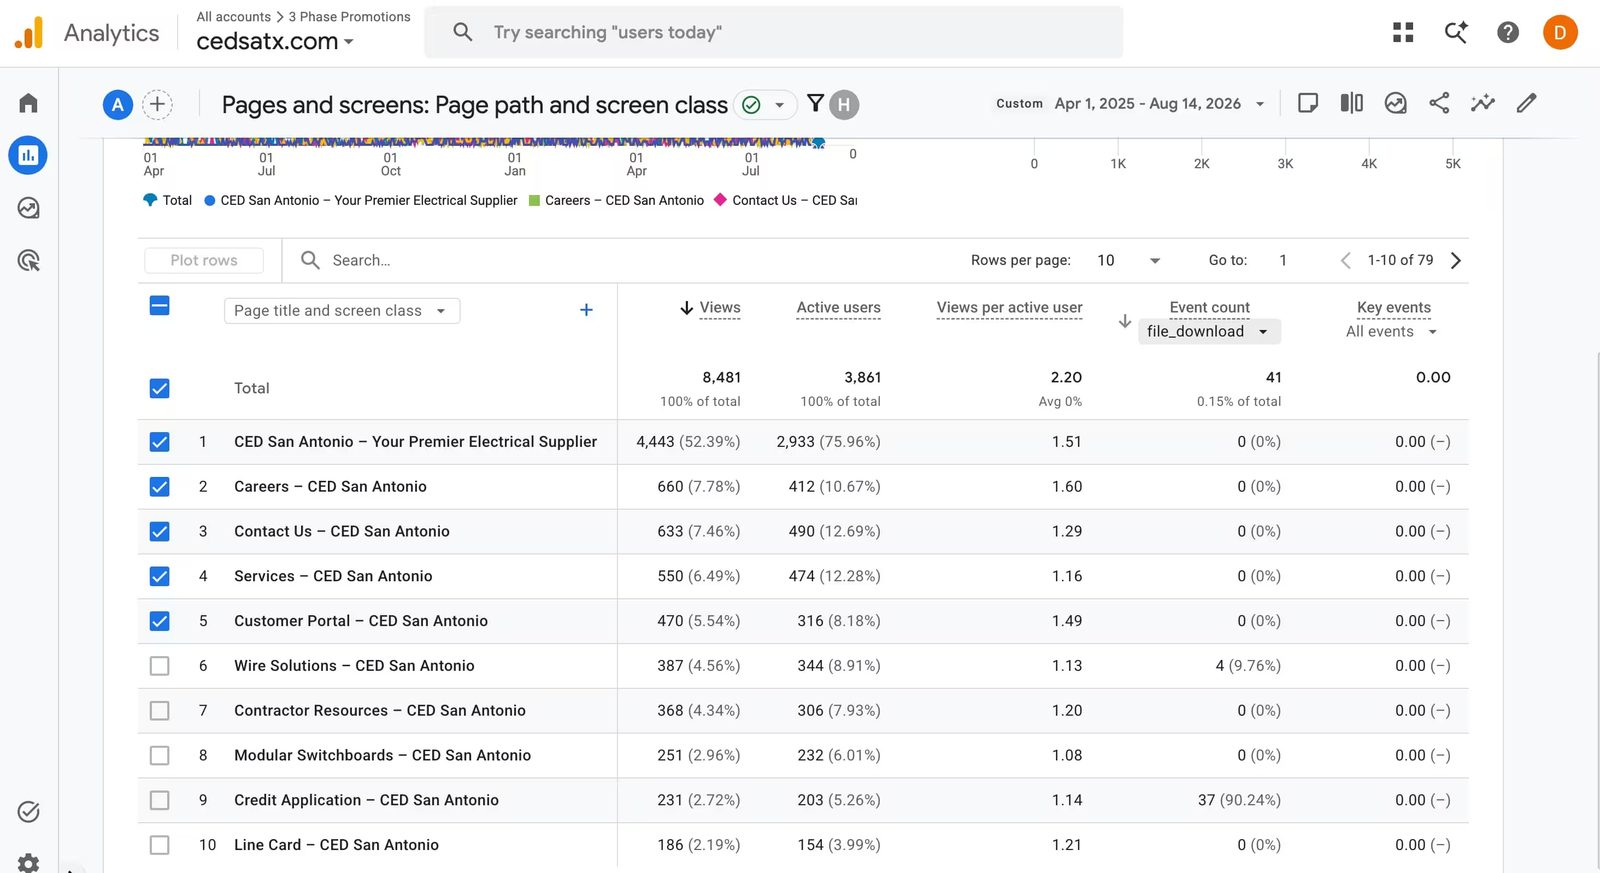
Task: Click the CED San Antonio blue legend dot
Action: (210, 200)
